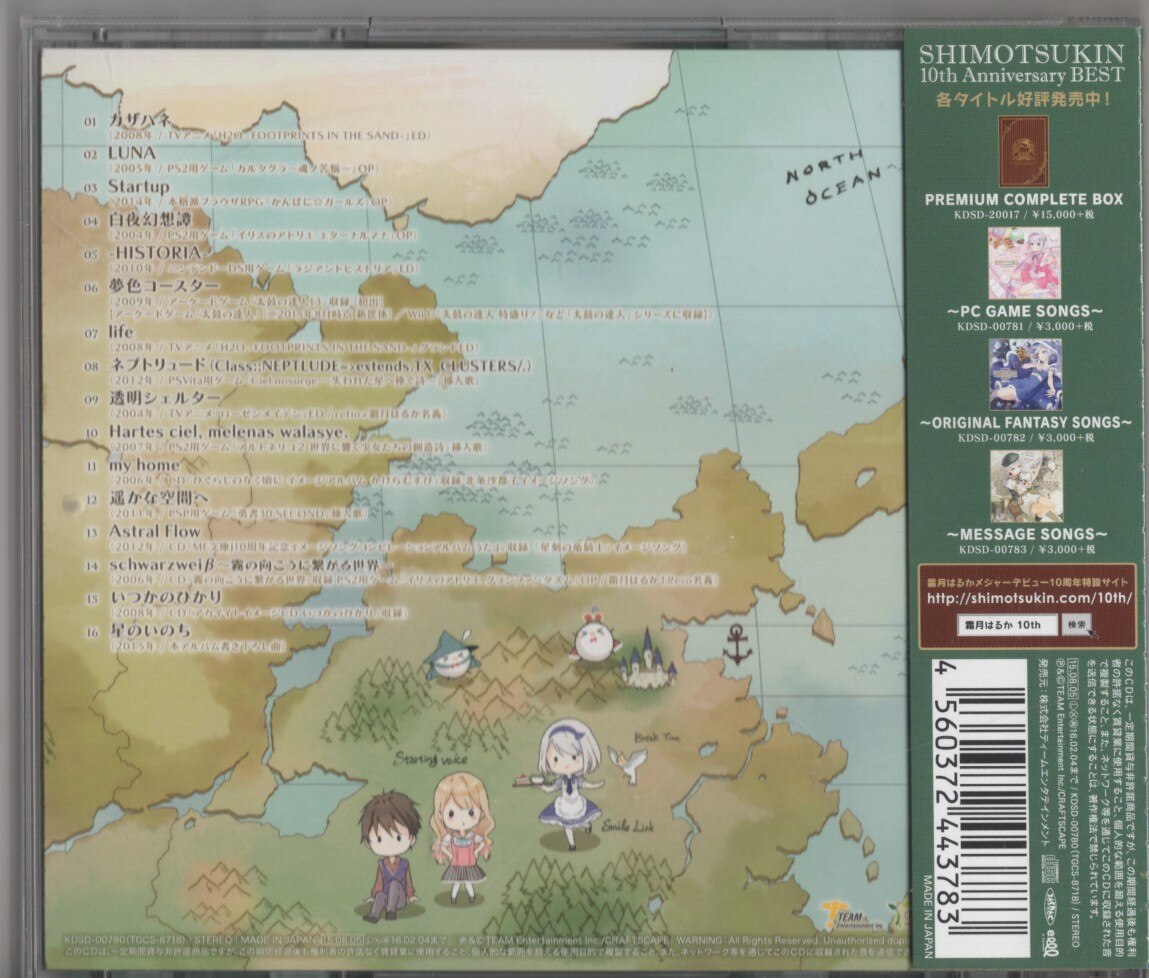Viewport: 1149px width, 978px height.
Task: Click the KDSD-00782 / ¥3,000+税 price
Action: tap(1025, 437)
